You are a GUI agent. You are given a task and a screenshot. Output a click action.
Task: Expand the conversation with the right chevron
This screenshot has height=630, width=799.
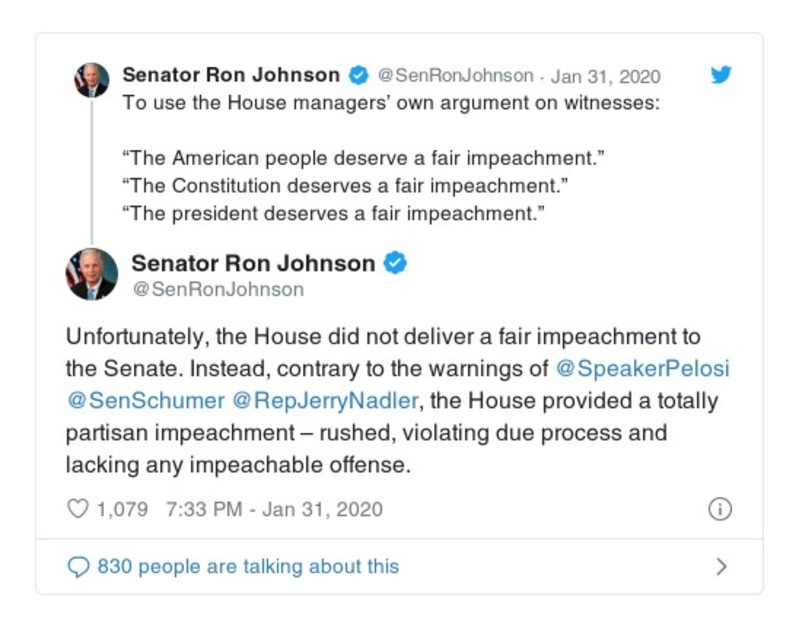point(721,567)
